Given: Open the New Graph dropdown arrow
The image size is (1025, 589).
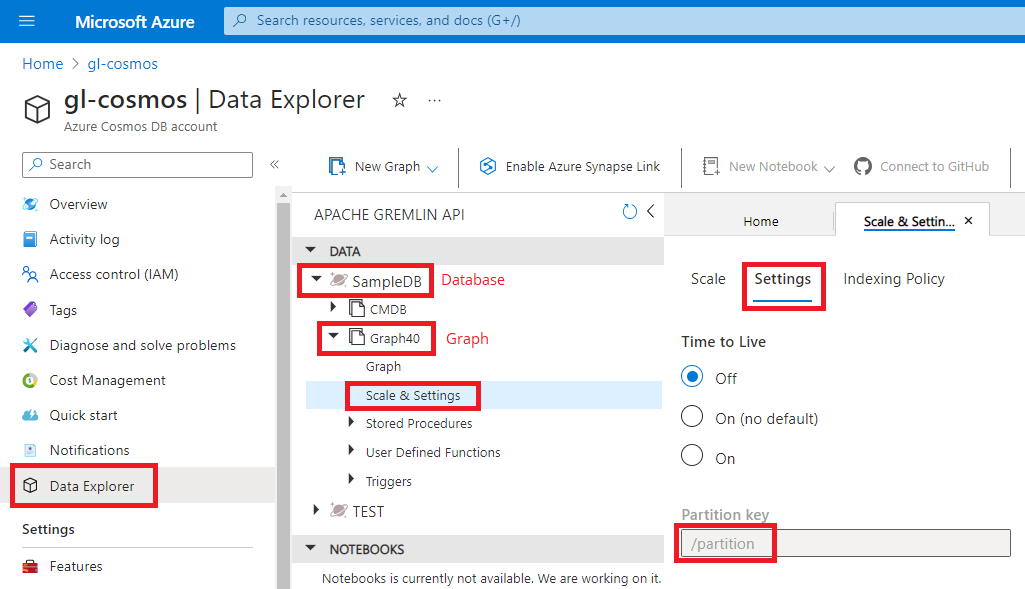Looking at the screenshot, I should 433,168.
